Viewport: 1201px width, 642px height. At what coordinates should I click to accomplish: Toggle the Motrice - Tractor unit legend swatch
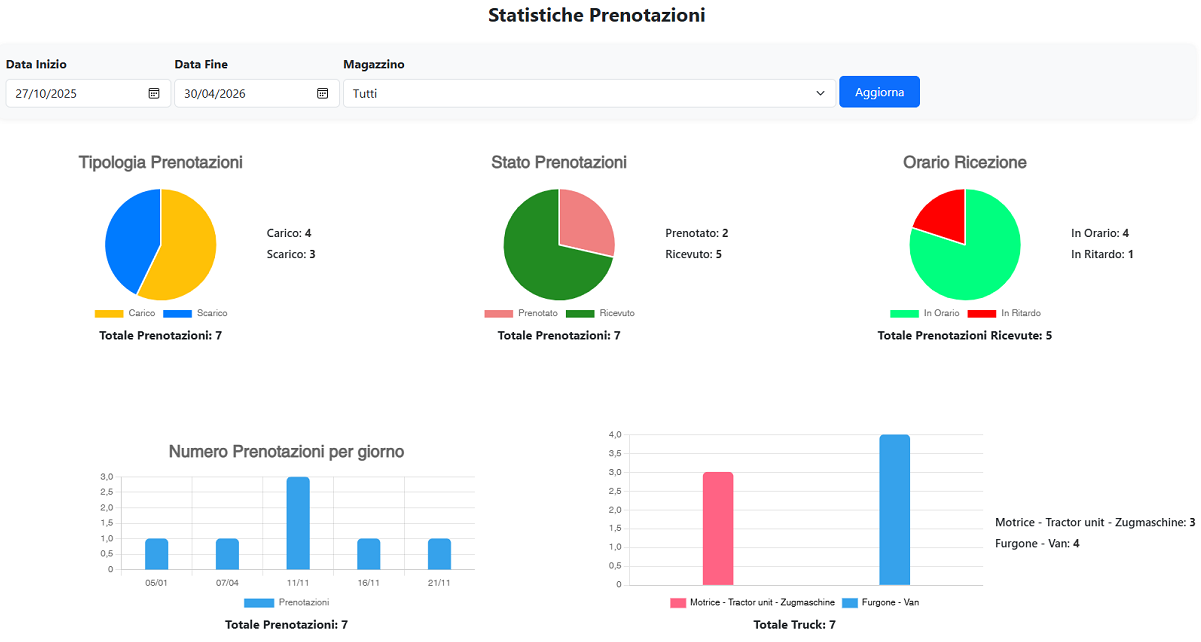(678, 602)
